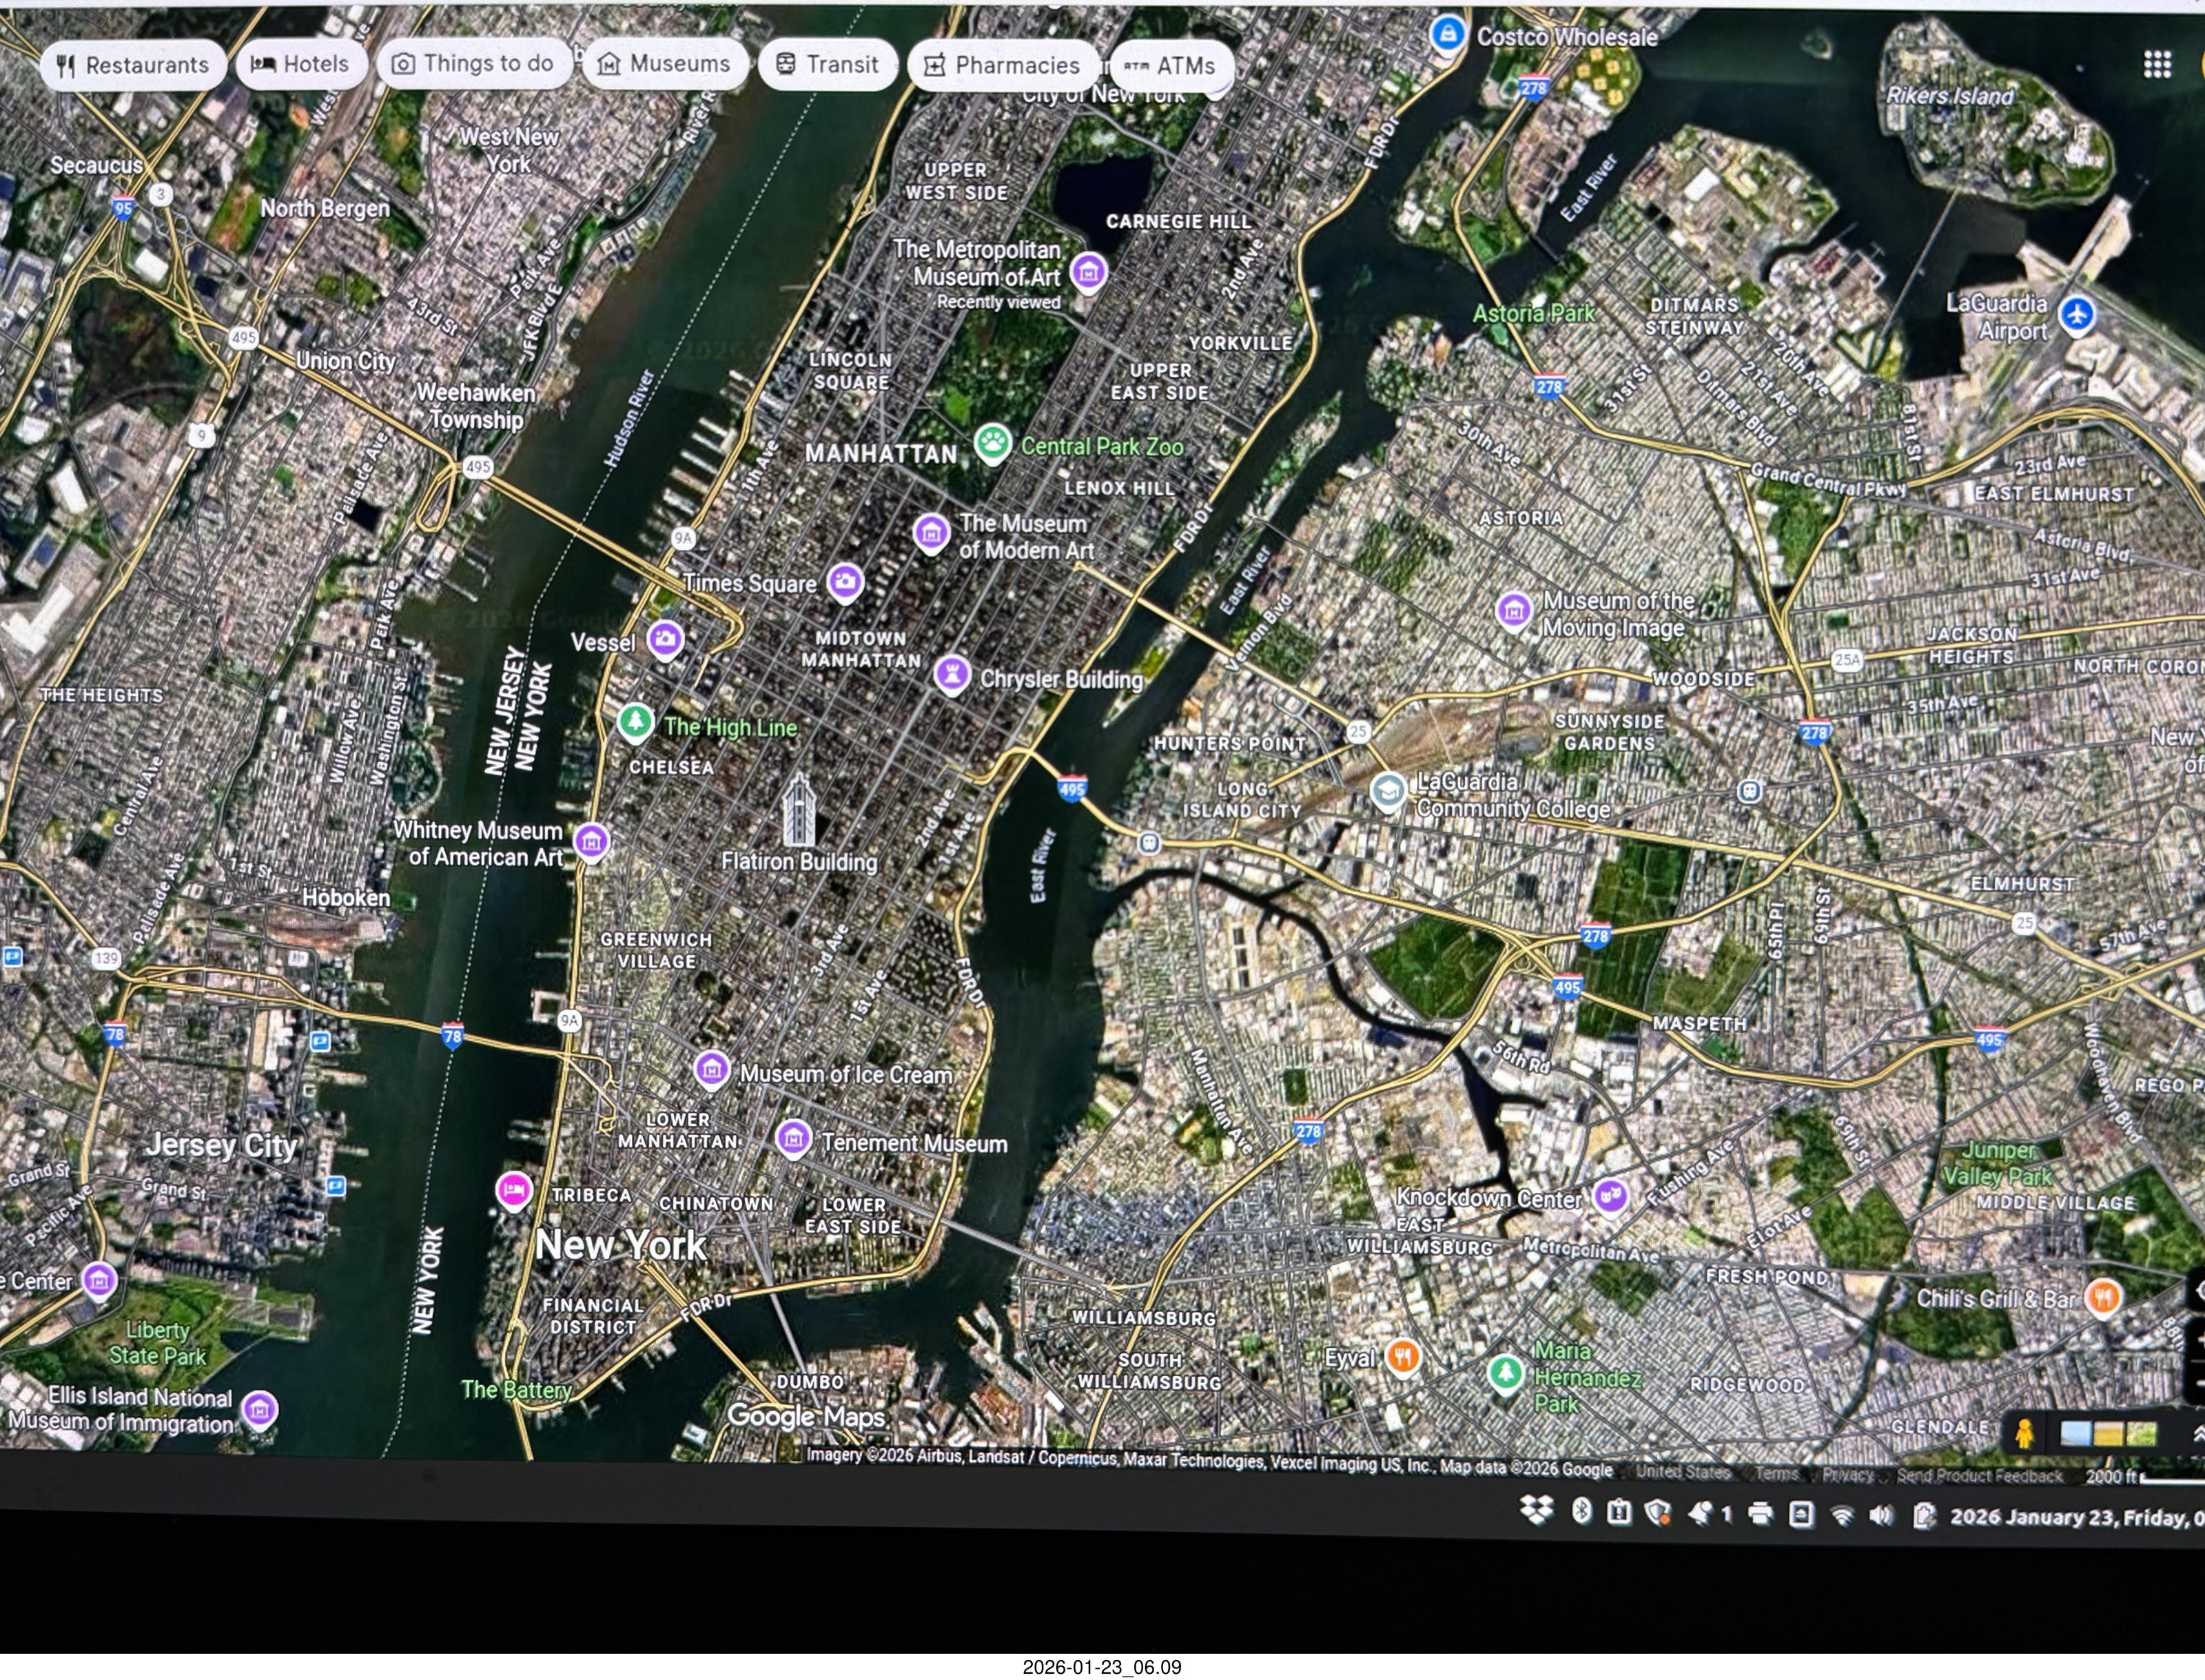Open Send Product Feedback link
2205x1680 pixels.
(x=1979, y=1476)
